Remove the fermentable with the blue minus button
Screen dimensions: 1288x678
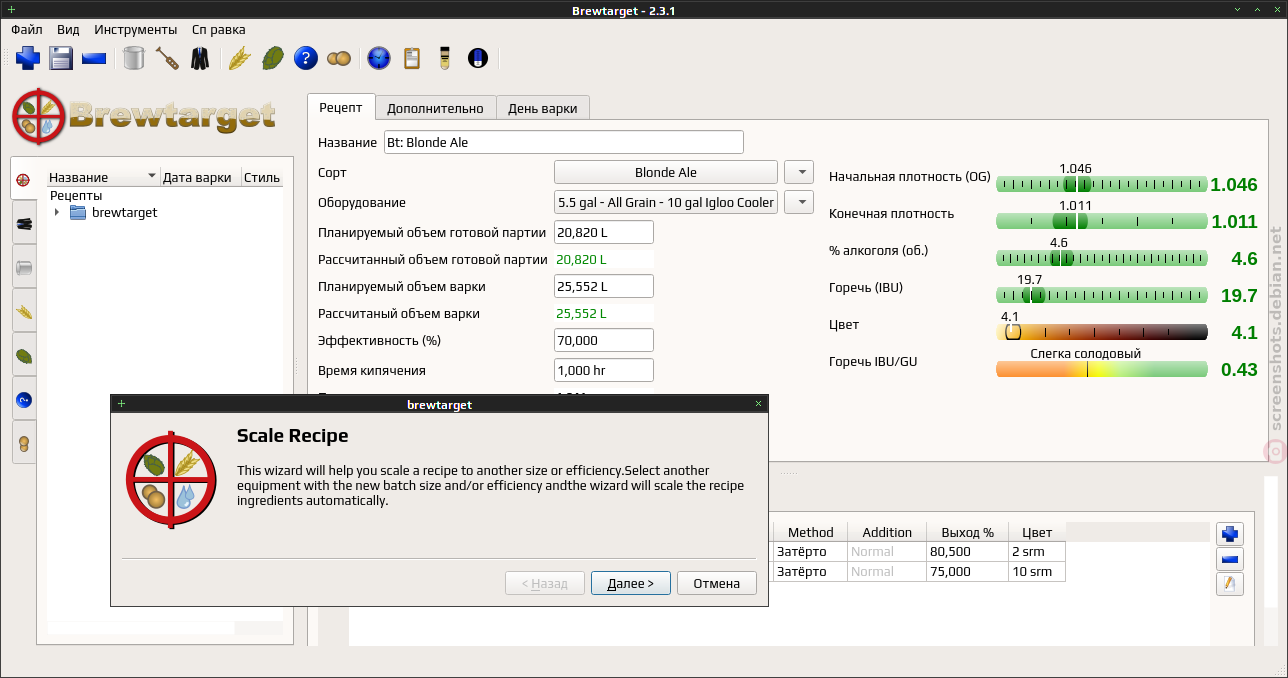[1230, 559]
